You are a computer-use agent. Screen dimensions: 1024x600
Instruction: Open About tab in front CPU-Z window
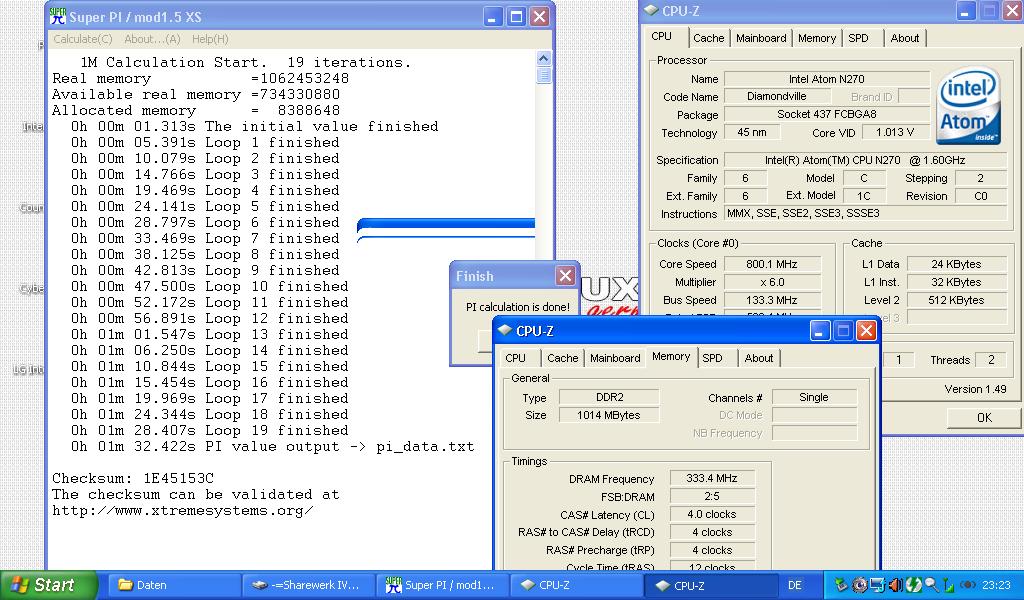[758, 358]
